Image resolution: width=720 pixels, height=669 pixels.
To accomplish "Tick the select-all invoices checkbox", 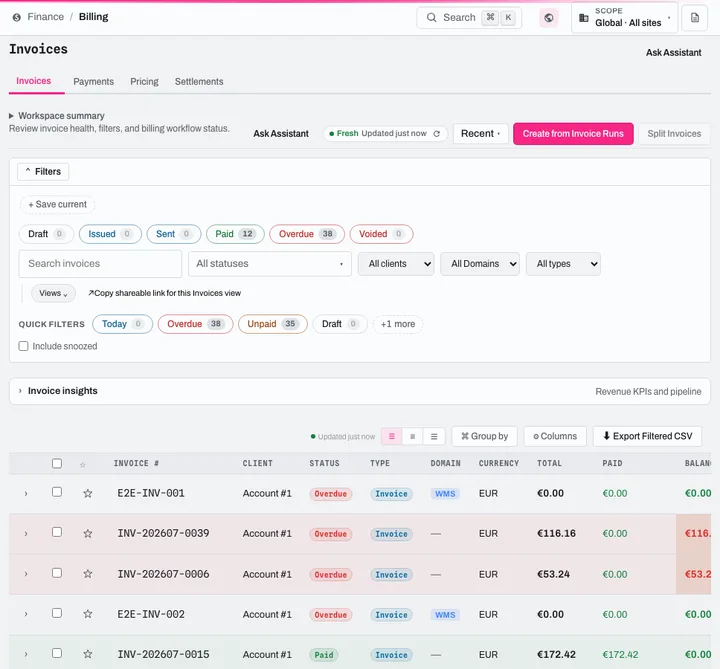I will pos(57,463).
